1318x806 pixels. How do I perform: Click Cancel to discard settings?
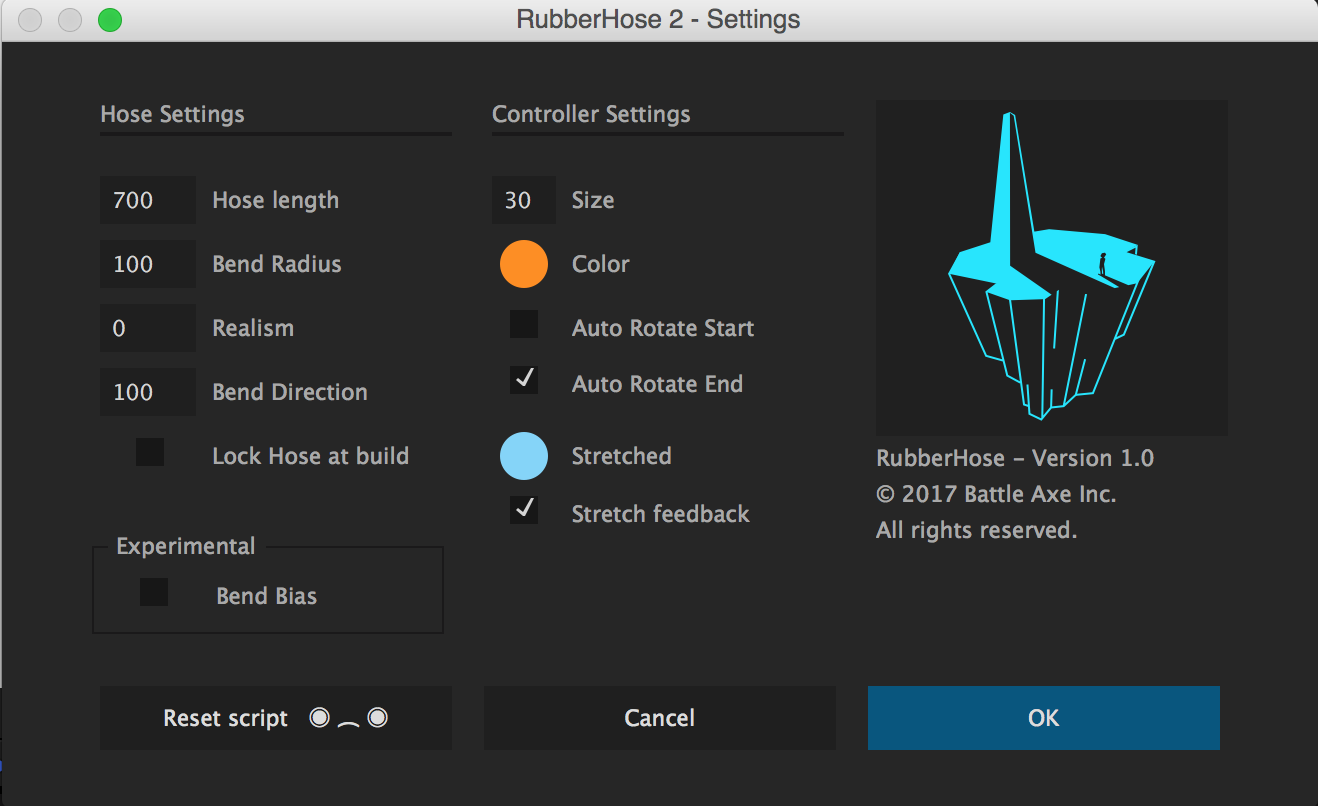(x=660, y=718)
